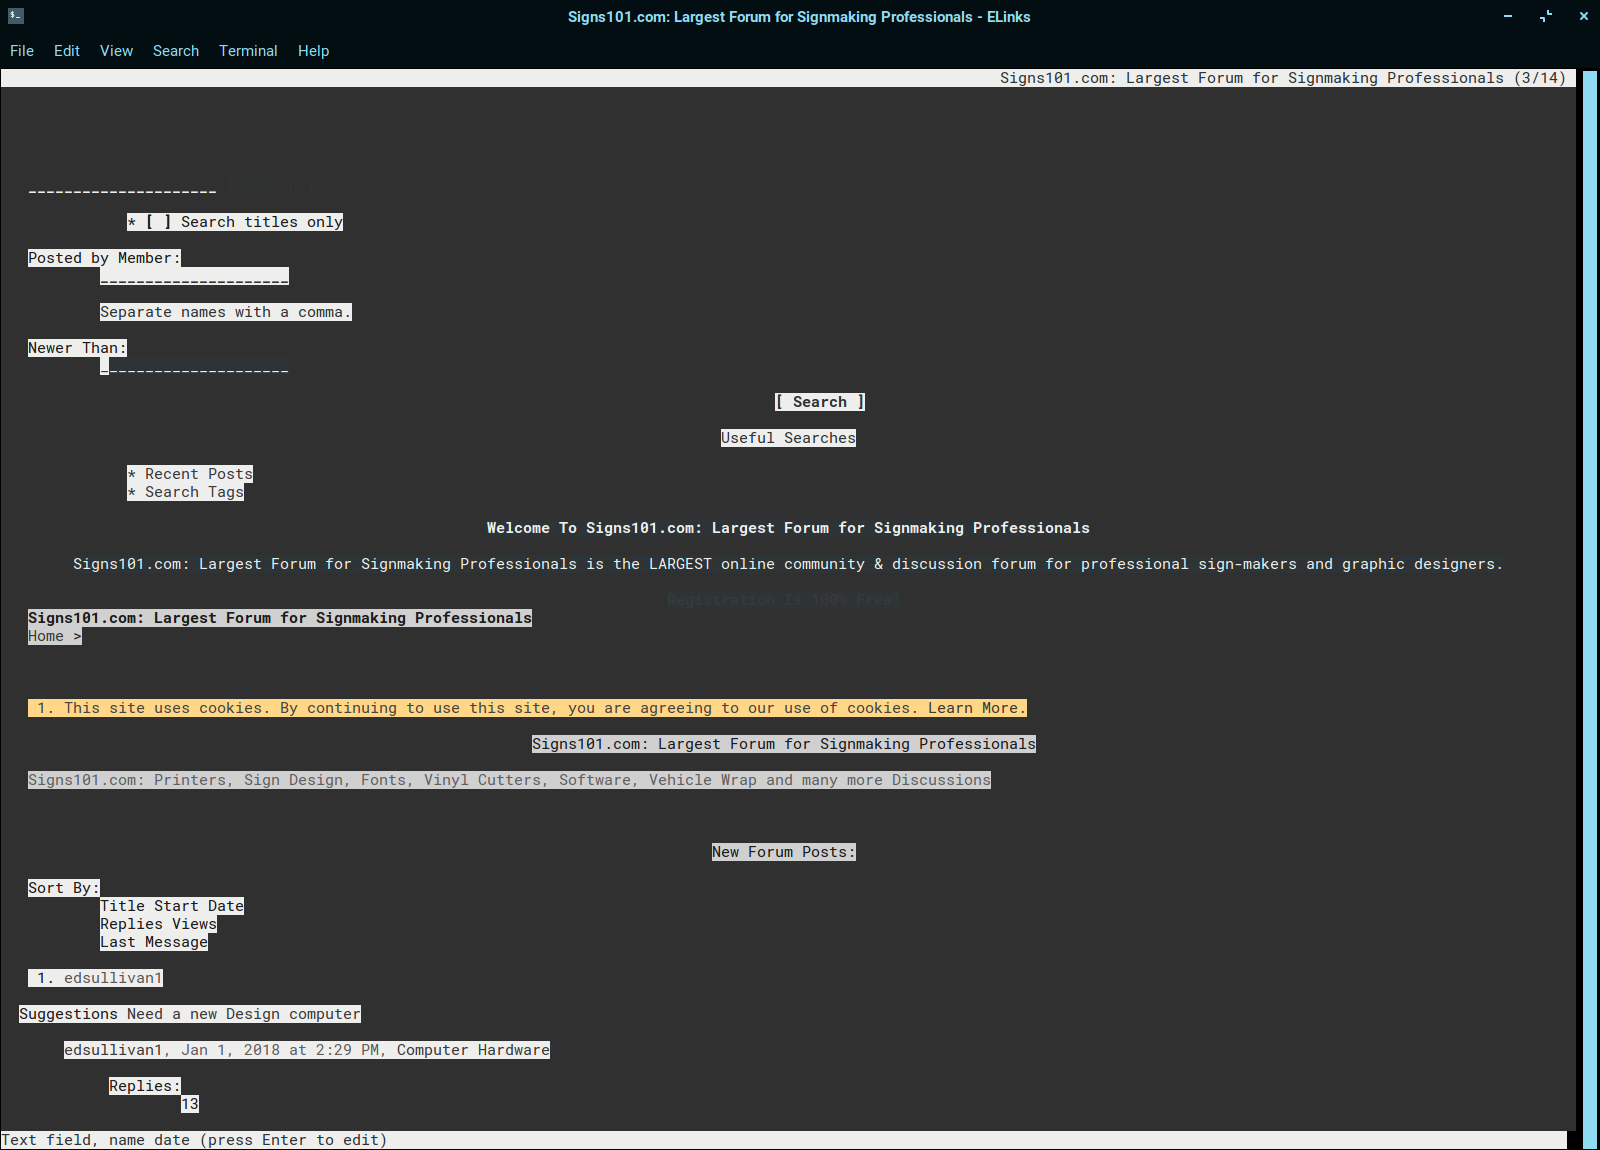Open edsullivan1 profile in numbered list
The width and height of the screenshot is (1600, 1150).
113,978
